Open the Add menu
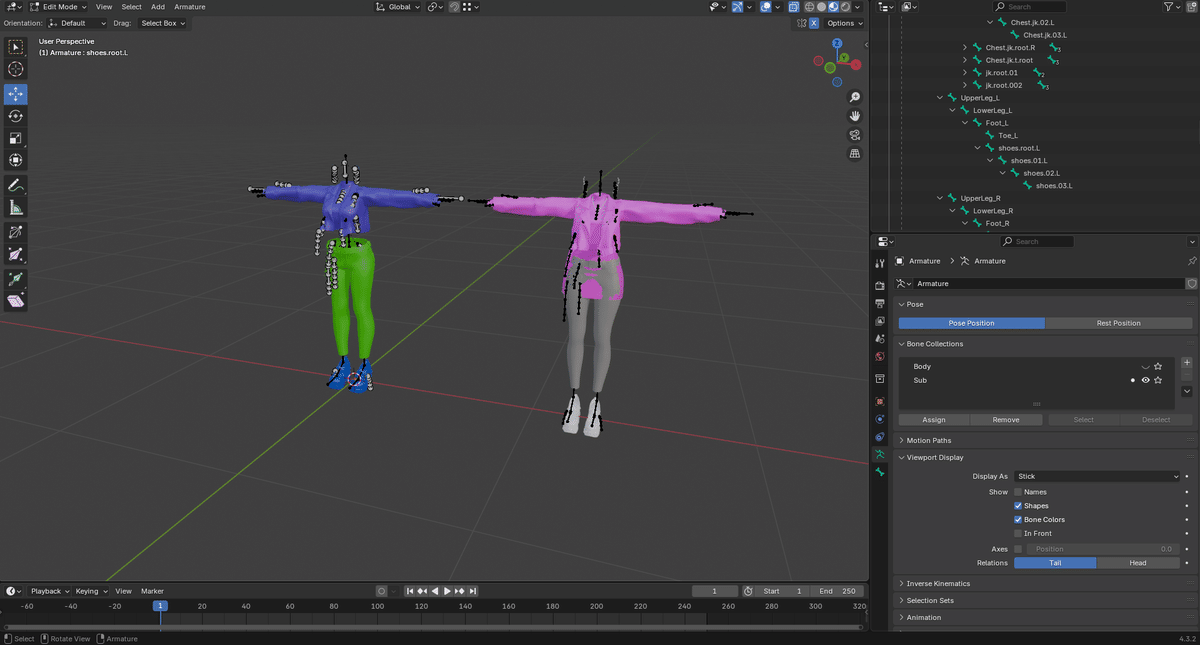The width and height of the screenshot is (1200, 645). [x=158, y=6]
